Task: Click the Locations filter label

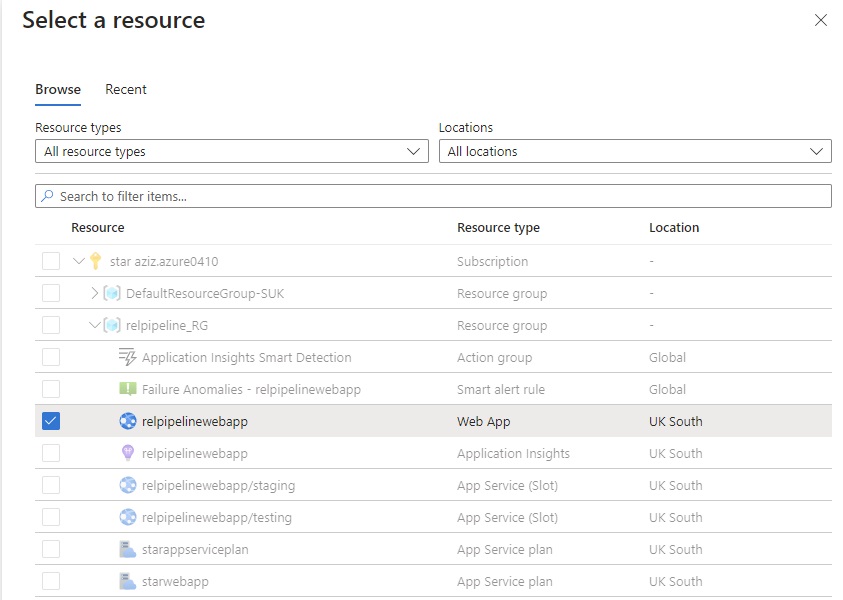Action: (466, 127)
